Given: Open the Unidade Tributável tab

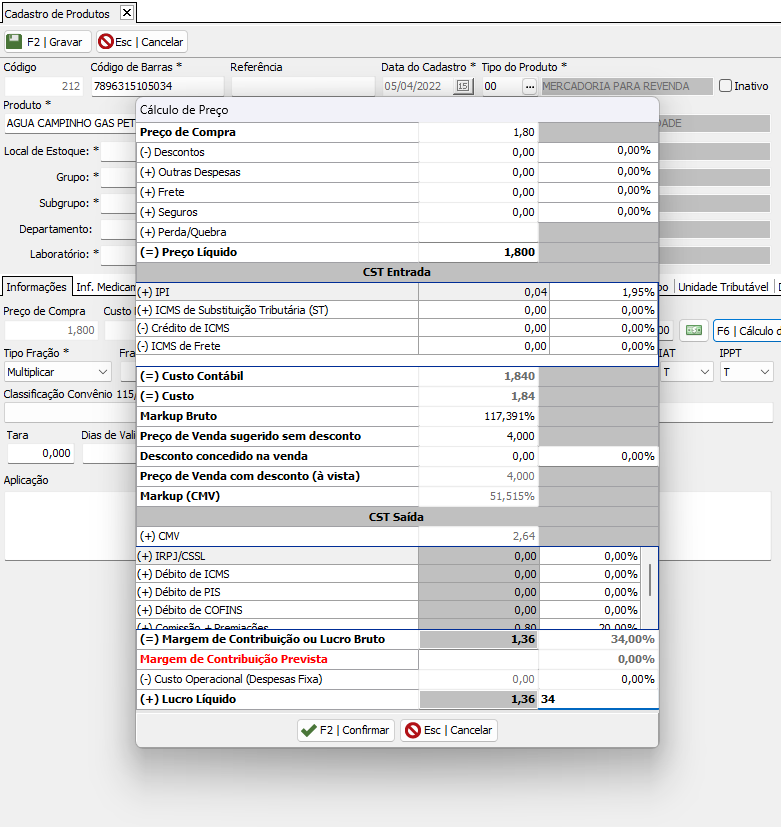Looking at the screenshot, I should 723,287.
